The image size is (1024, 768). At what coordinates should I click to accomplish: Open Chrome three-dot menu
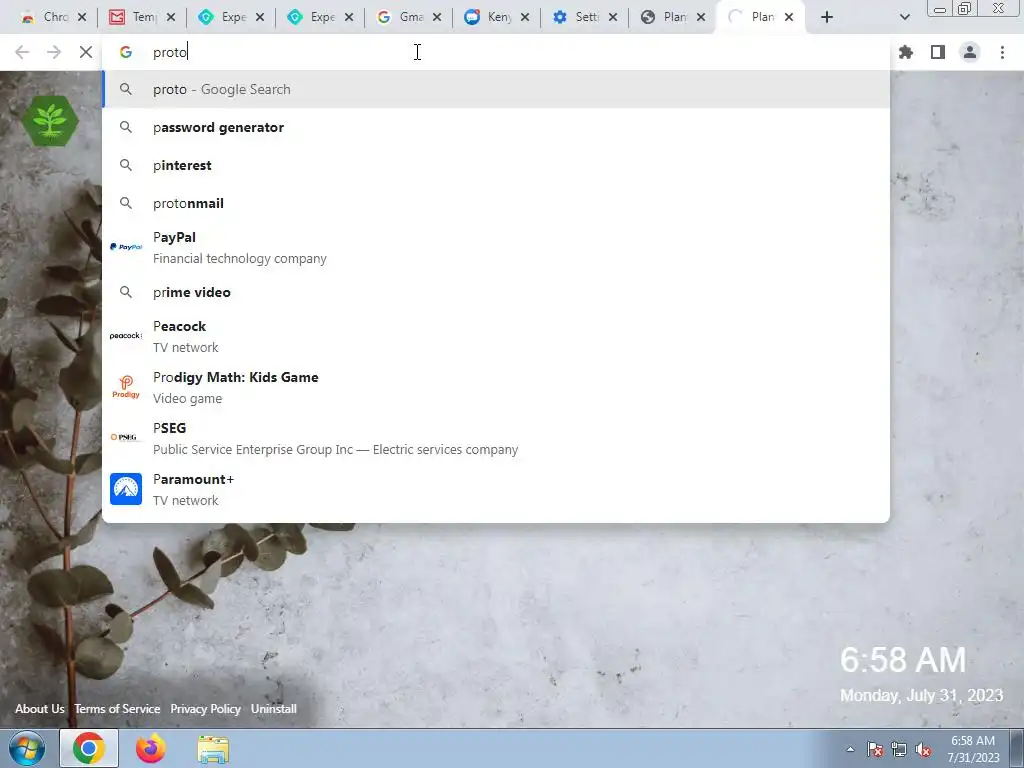click(x=1002, y=52)
